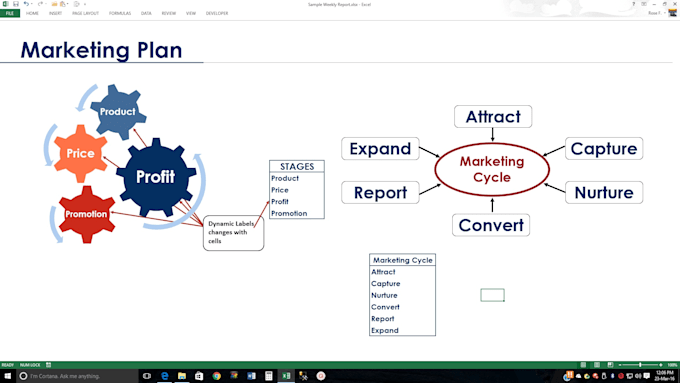The height and width of the screenshot is (383, 680).
Task: Click the Marketing Plan title text
Action: (x=101, y=50)
